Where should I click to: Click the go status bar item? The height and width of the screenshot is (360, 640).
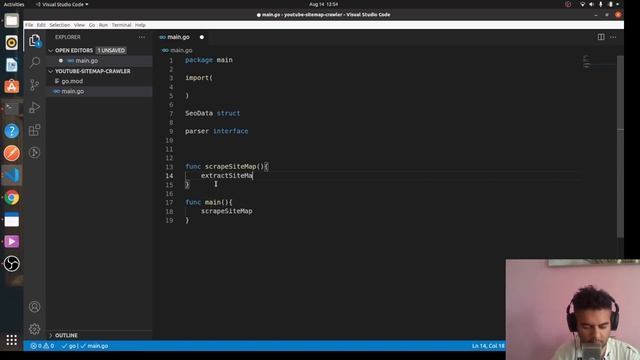[x=69, y=346]
